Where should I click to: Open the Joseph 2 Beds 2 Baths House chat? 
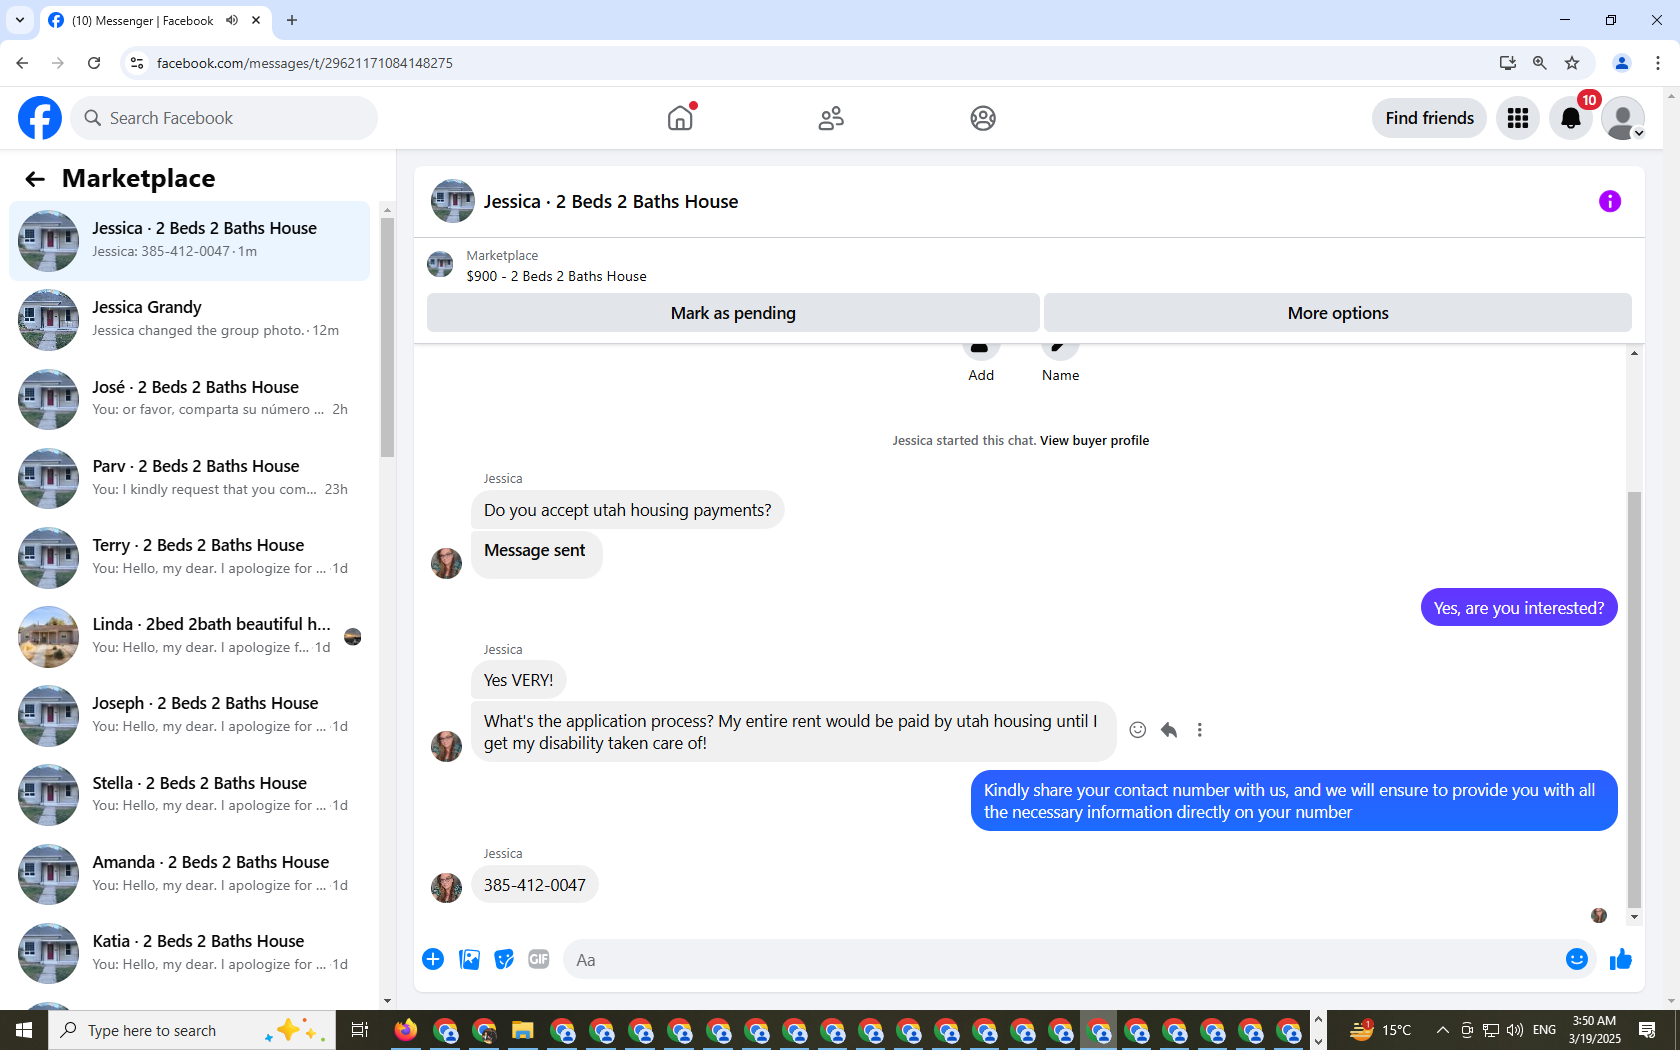pyautogui.click(x=190, y=715)
